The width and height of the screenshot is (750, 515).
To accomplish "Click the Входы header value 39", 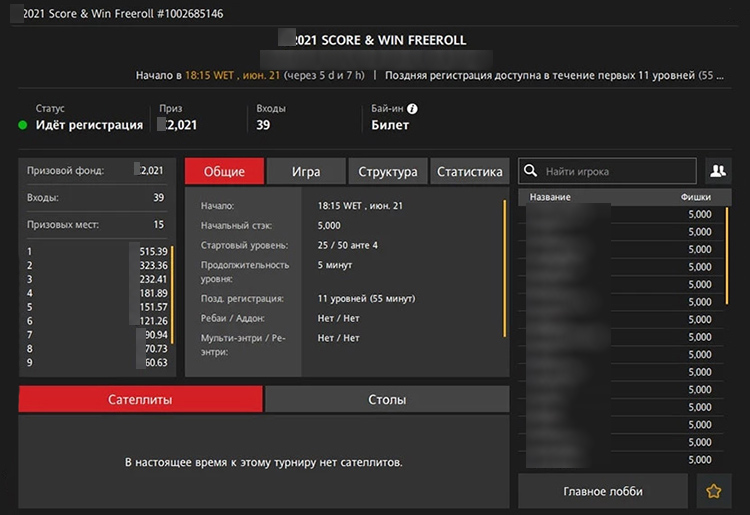I will 263,125.
